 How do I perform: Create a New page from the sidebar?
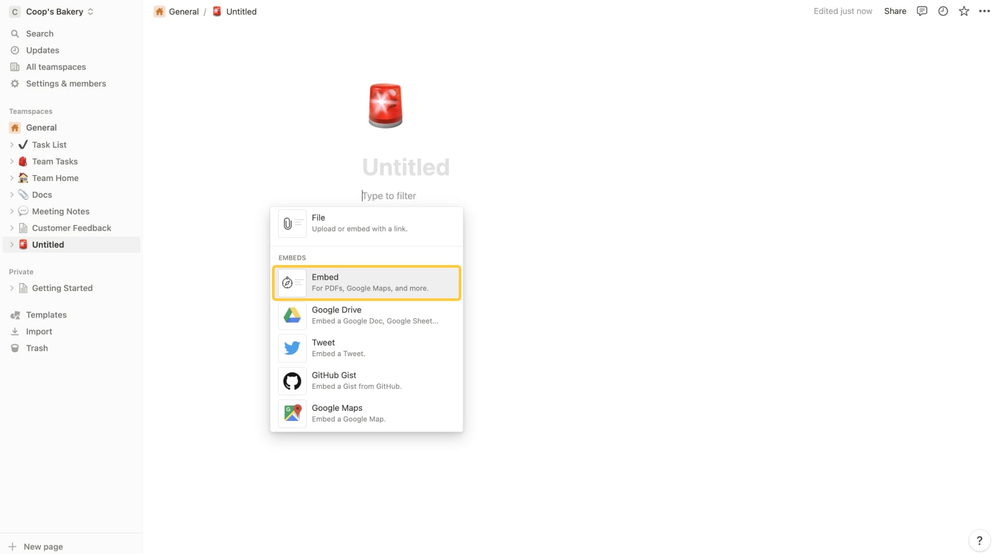coord(42,547)
